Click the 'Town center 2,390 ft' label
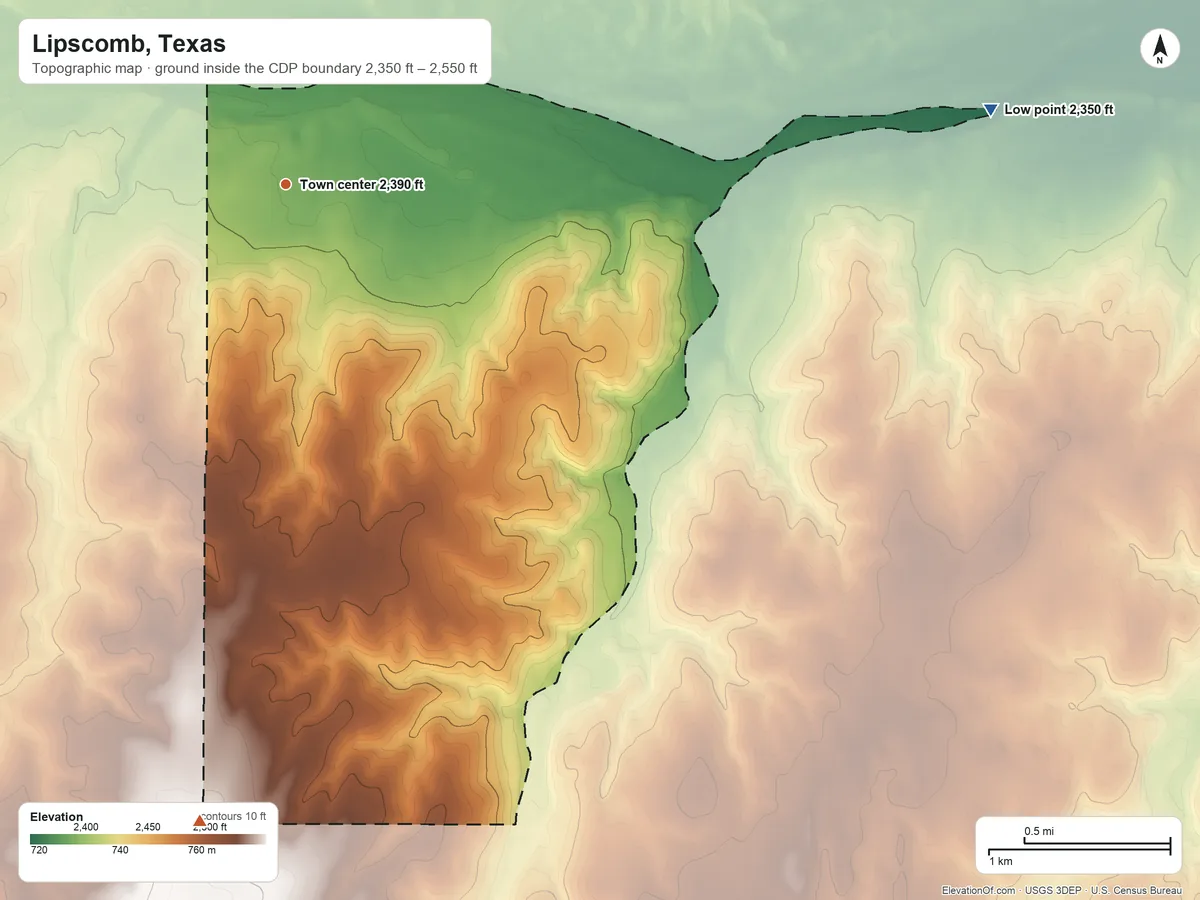The width and height of the screenshot is (1200, 900). click(x=362, y=184)
